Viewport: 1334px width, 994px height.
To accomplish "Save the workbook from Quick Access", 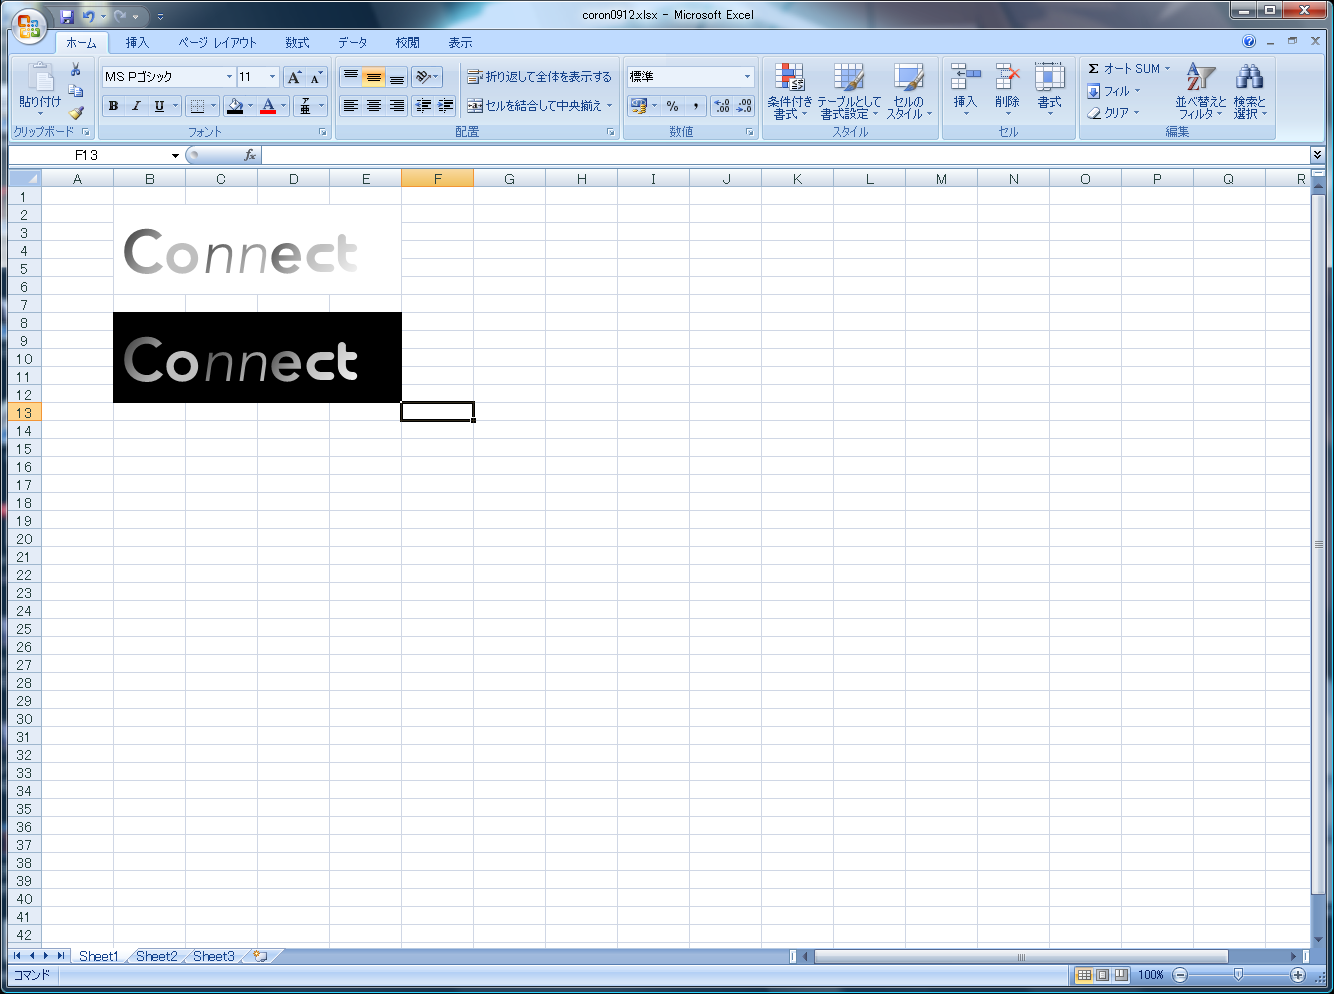I will pyautogui.click(x=67, y=16).
